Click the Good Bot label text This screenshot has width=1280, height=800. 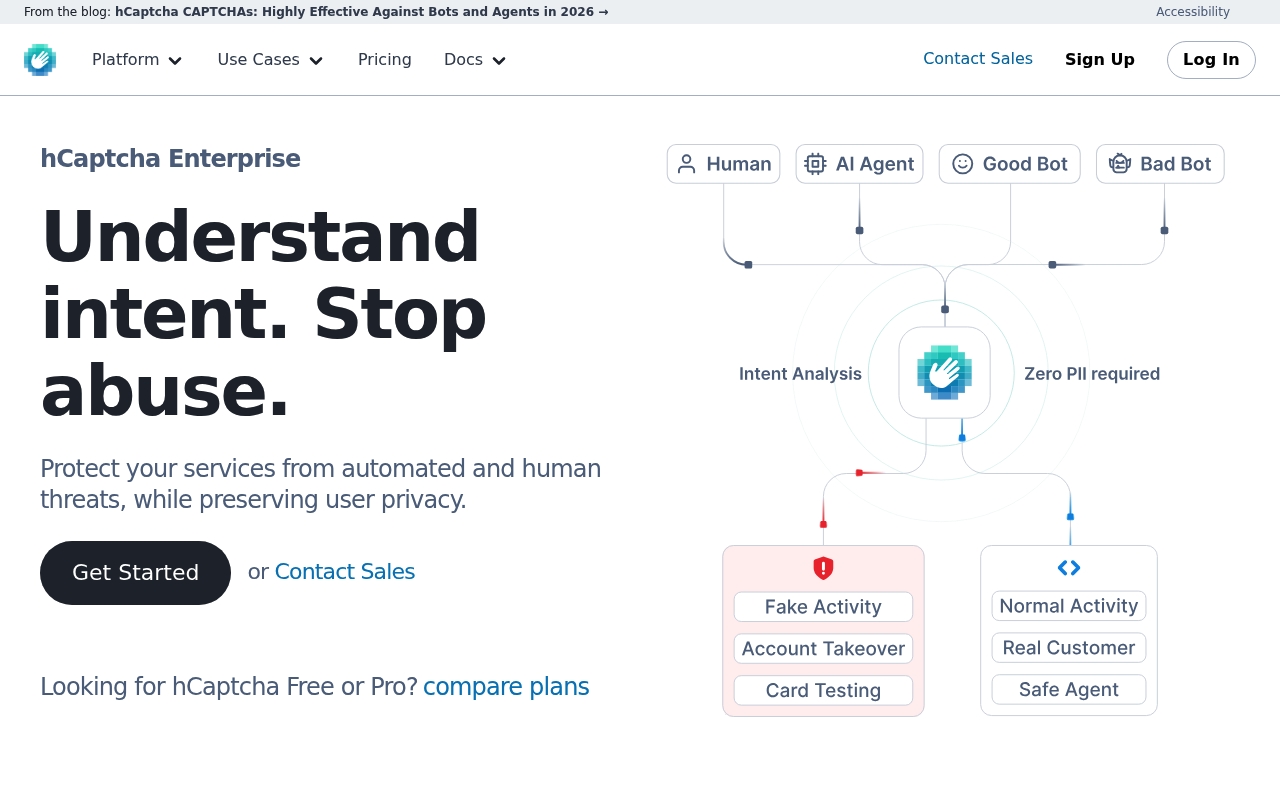point(1025,164)
